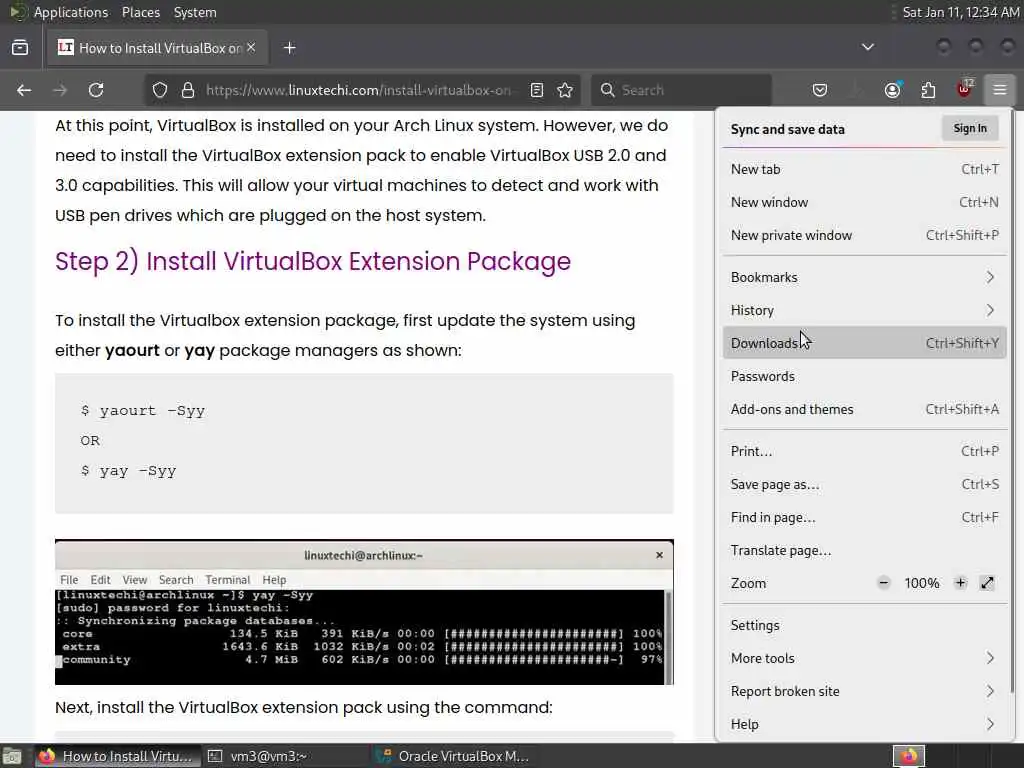Image resolution: width=1024 pixels, height=768 pixels.
Task: Choose Translate page…
Action: pyautogui.click(x=864, y=551)
